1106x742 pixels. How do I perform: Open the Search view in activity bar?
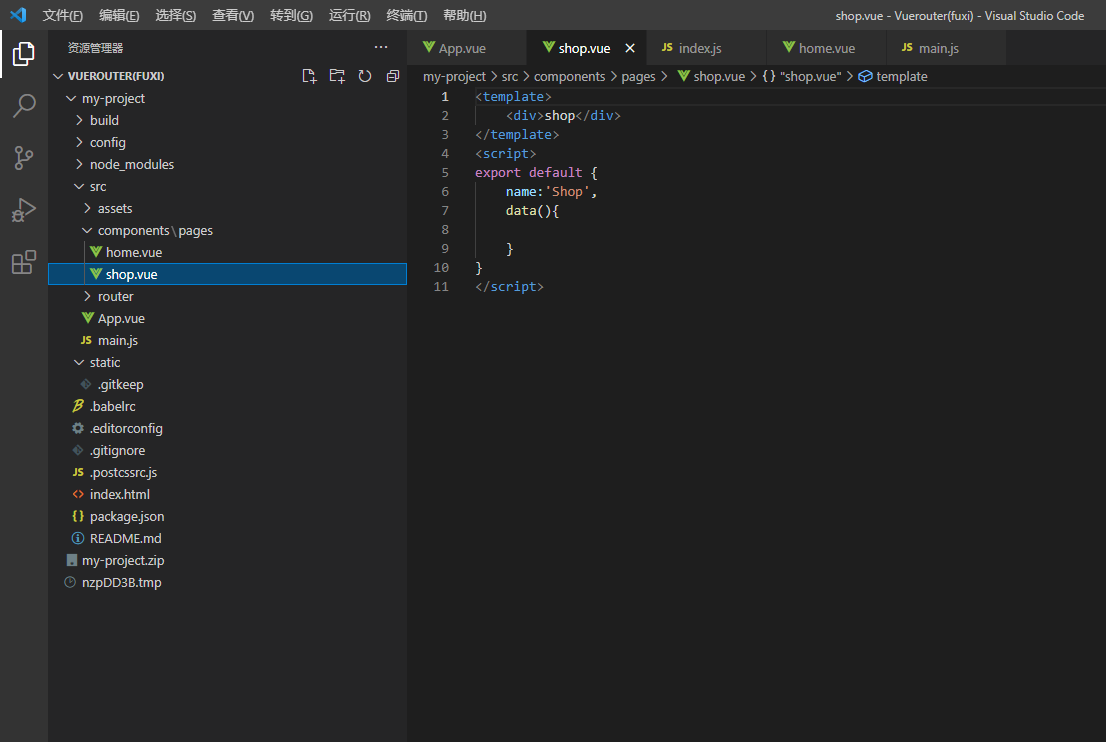pos(23,106)
